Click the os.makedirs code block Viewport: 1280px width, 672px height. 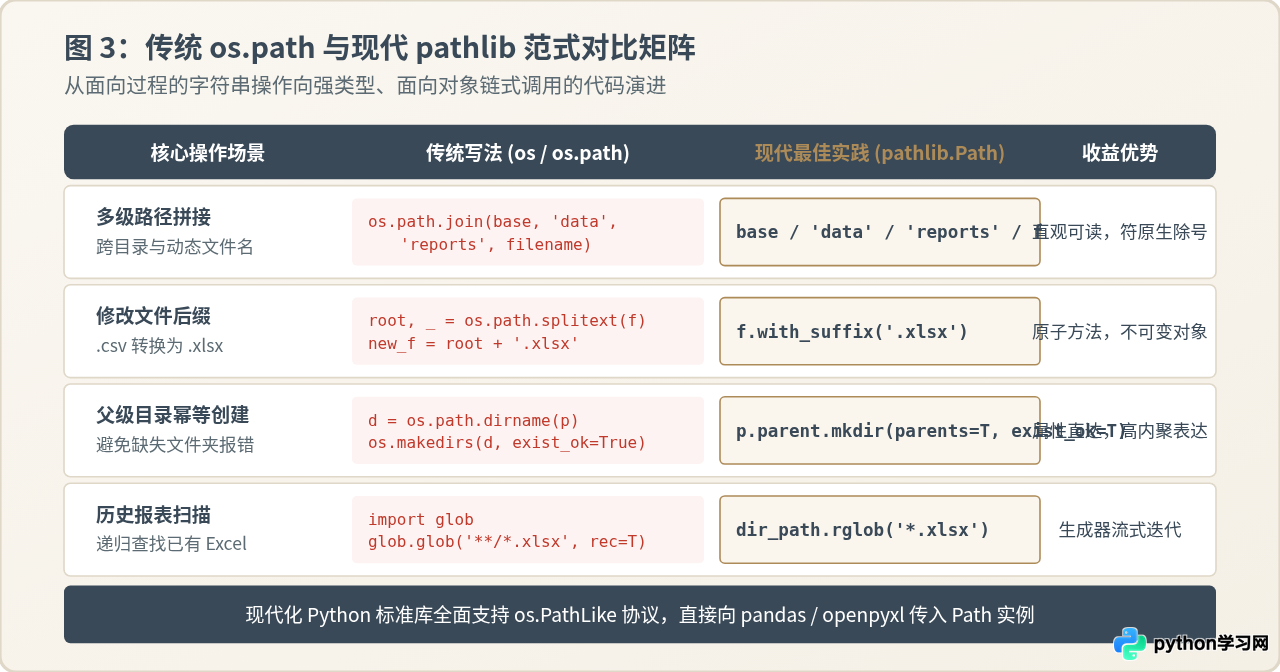pyautogui.click(x=528, y=430)
